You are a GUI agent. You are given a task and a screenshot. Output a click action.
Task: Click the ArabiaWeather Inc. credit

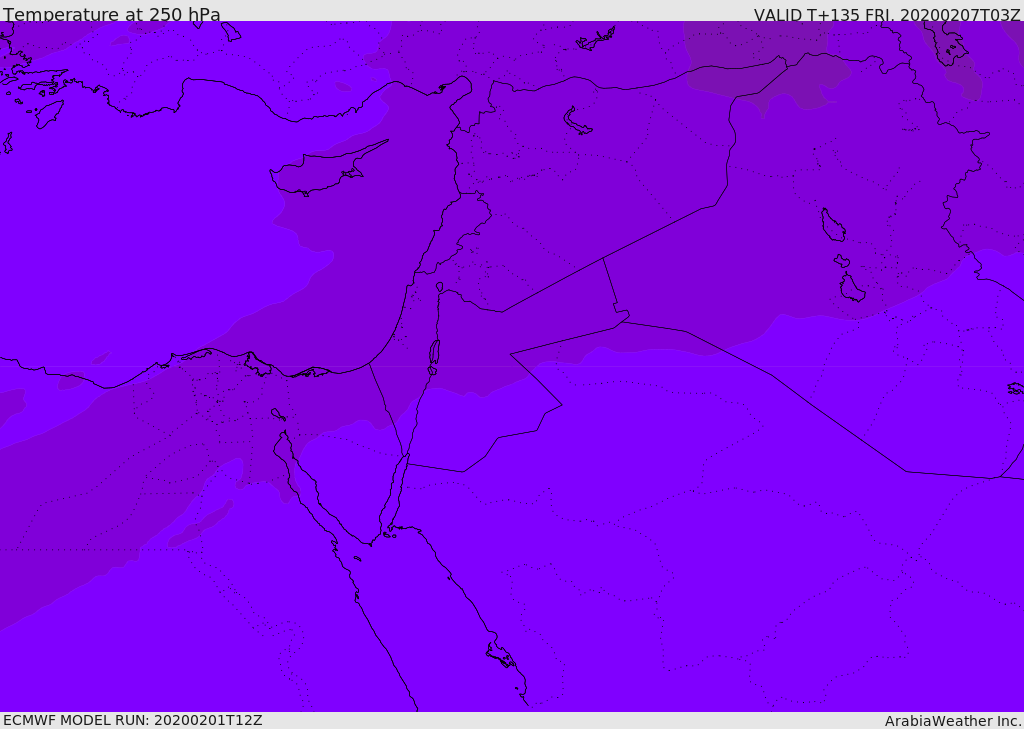[953, 721]
